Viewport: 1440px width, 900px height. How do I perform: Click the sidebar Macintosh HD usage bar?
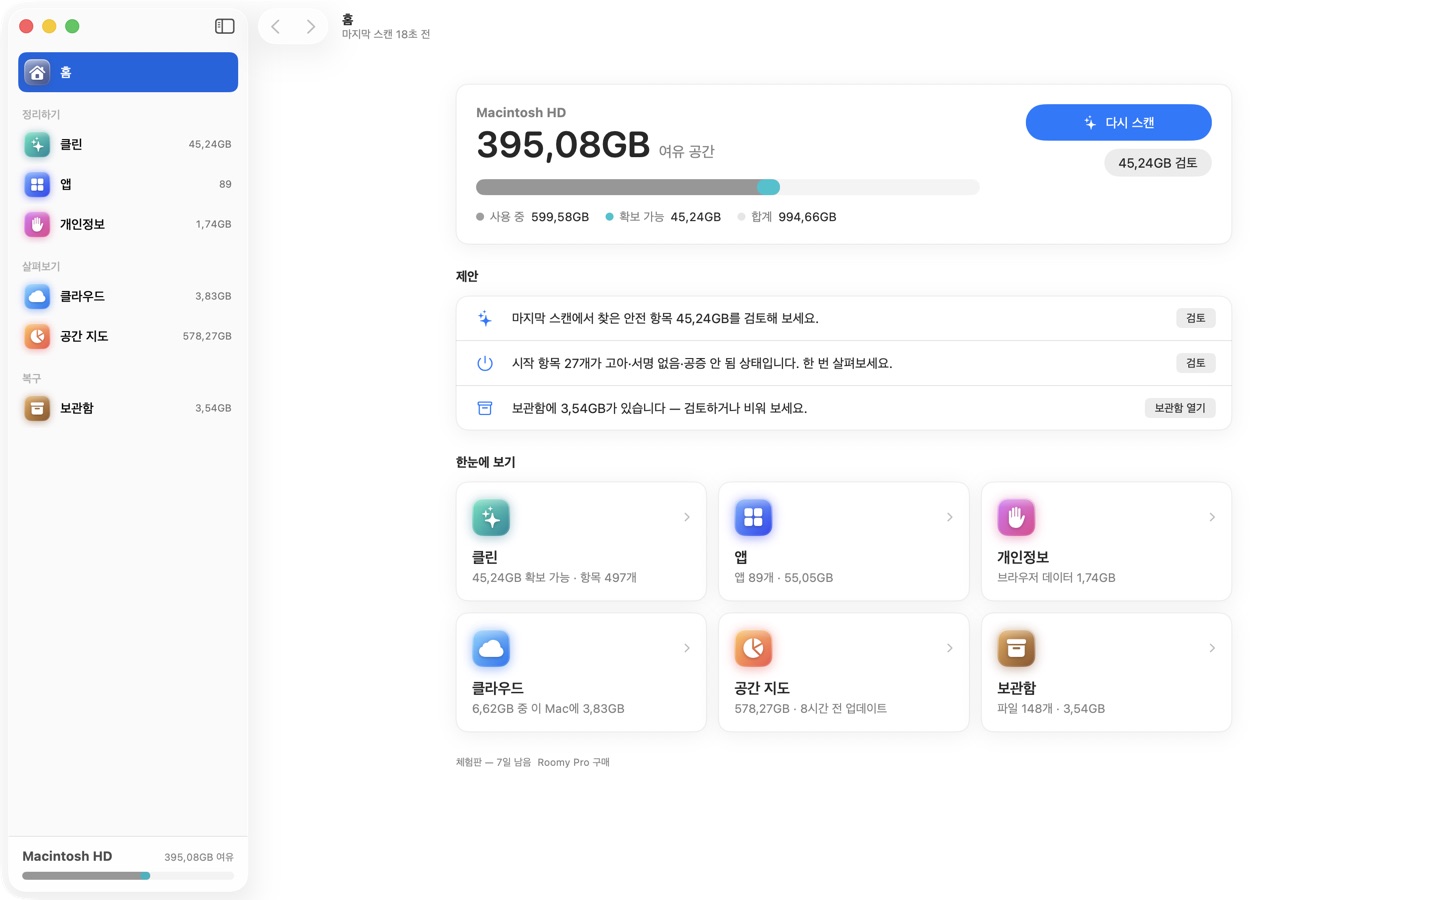tap(128, 876)
